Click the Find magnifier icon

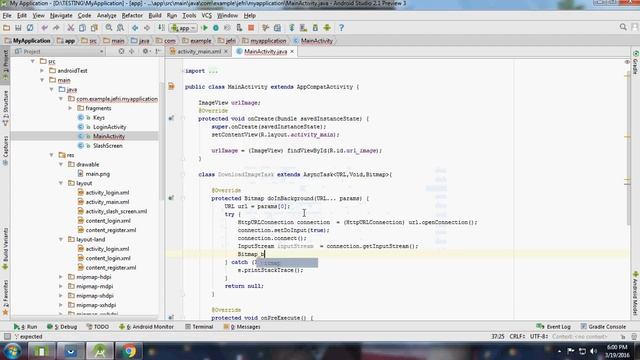click(x=109, y=28)
